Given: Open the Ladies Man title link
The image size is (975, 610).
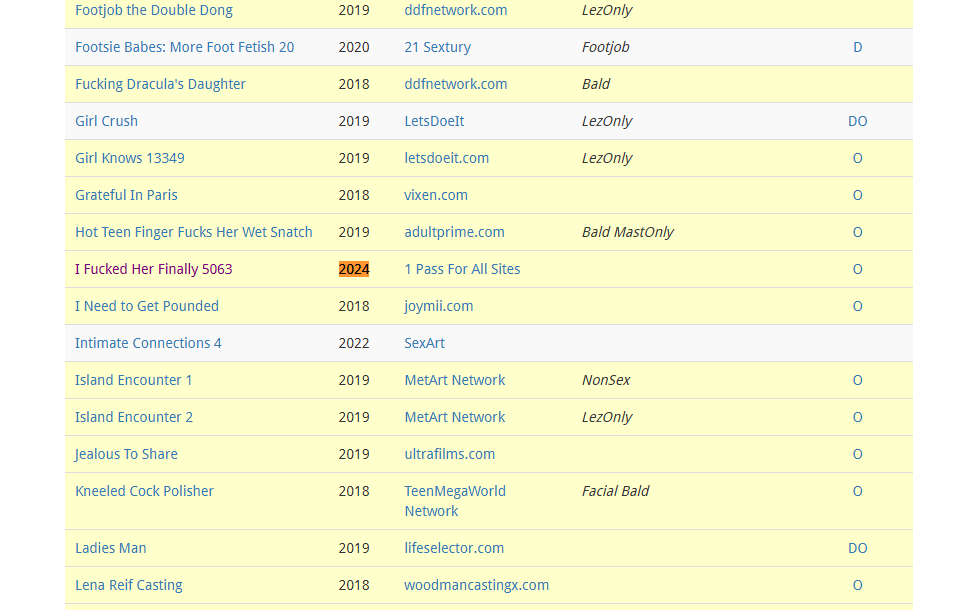Looking at the screenshot, I should pos(111,548).
